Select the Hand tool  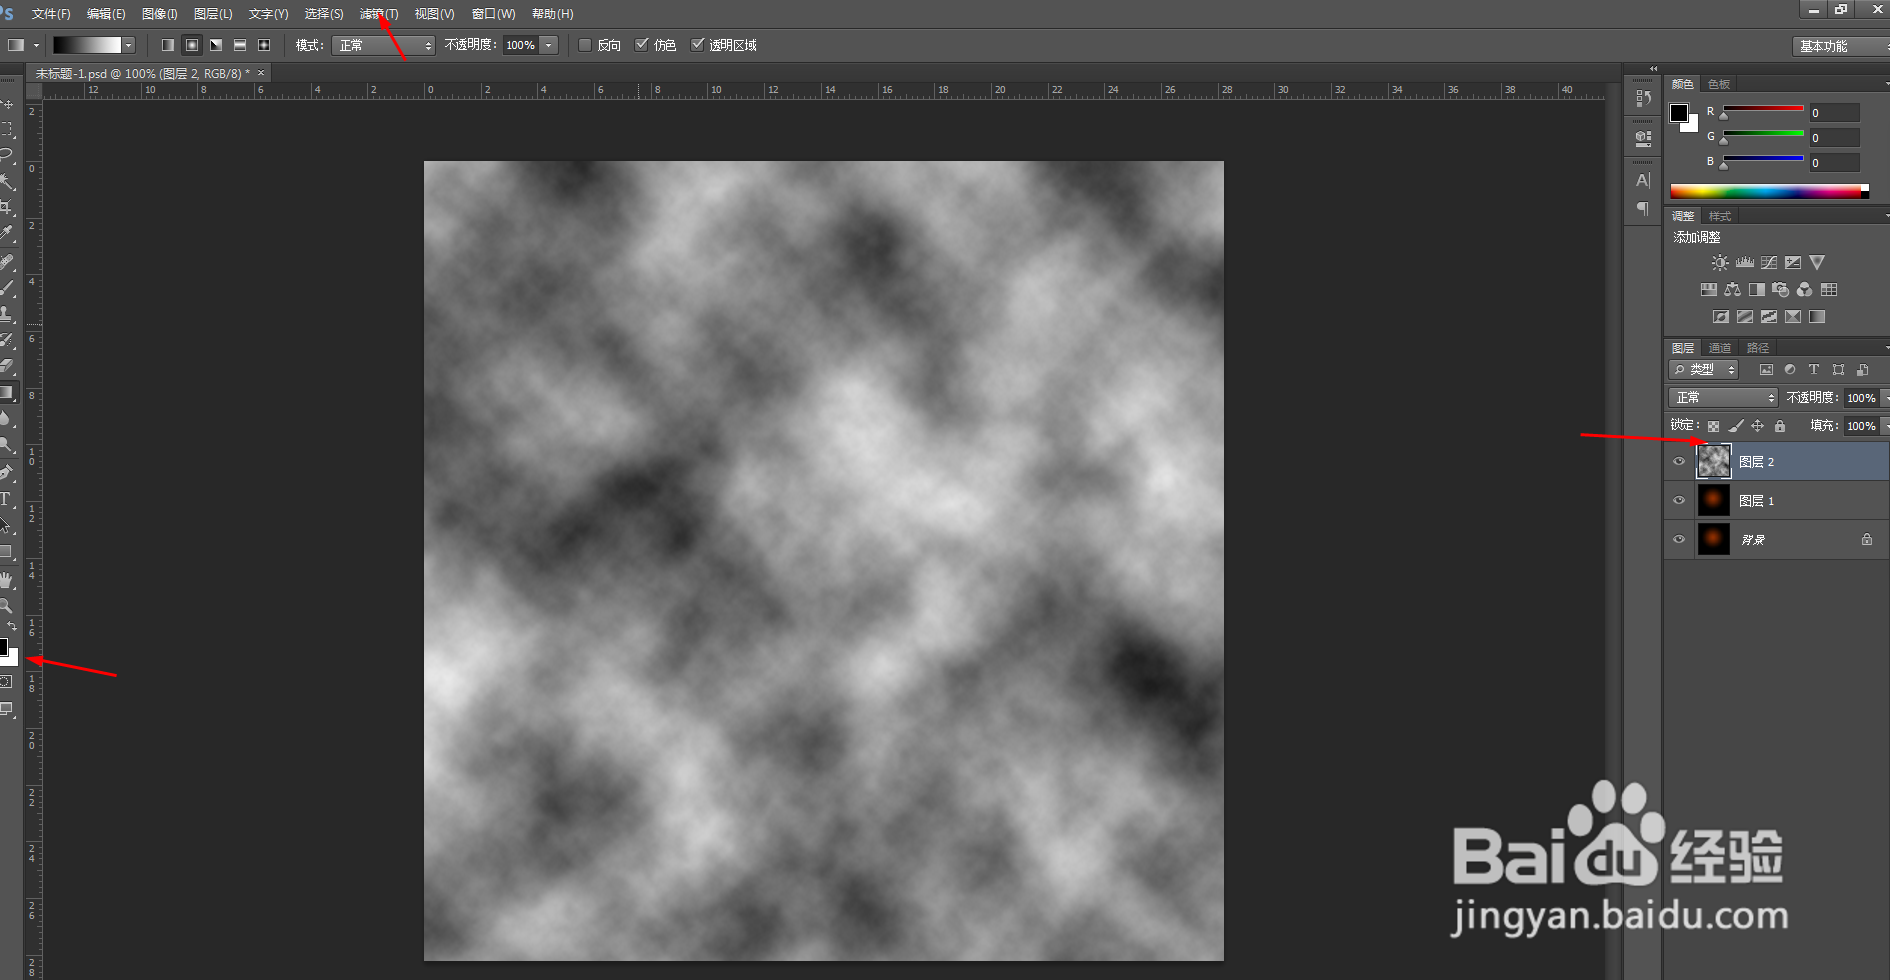(x=7, y=580)
